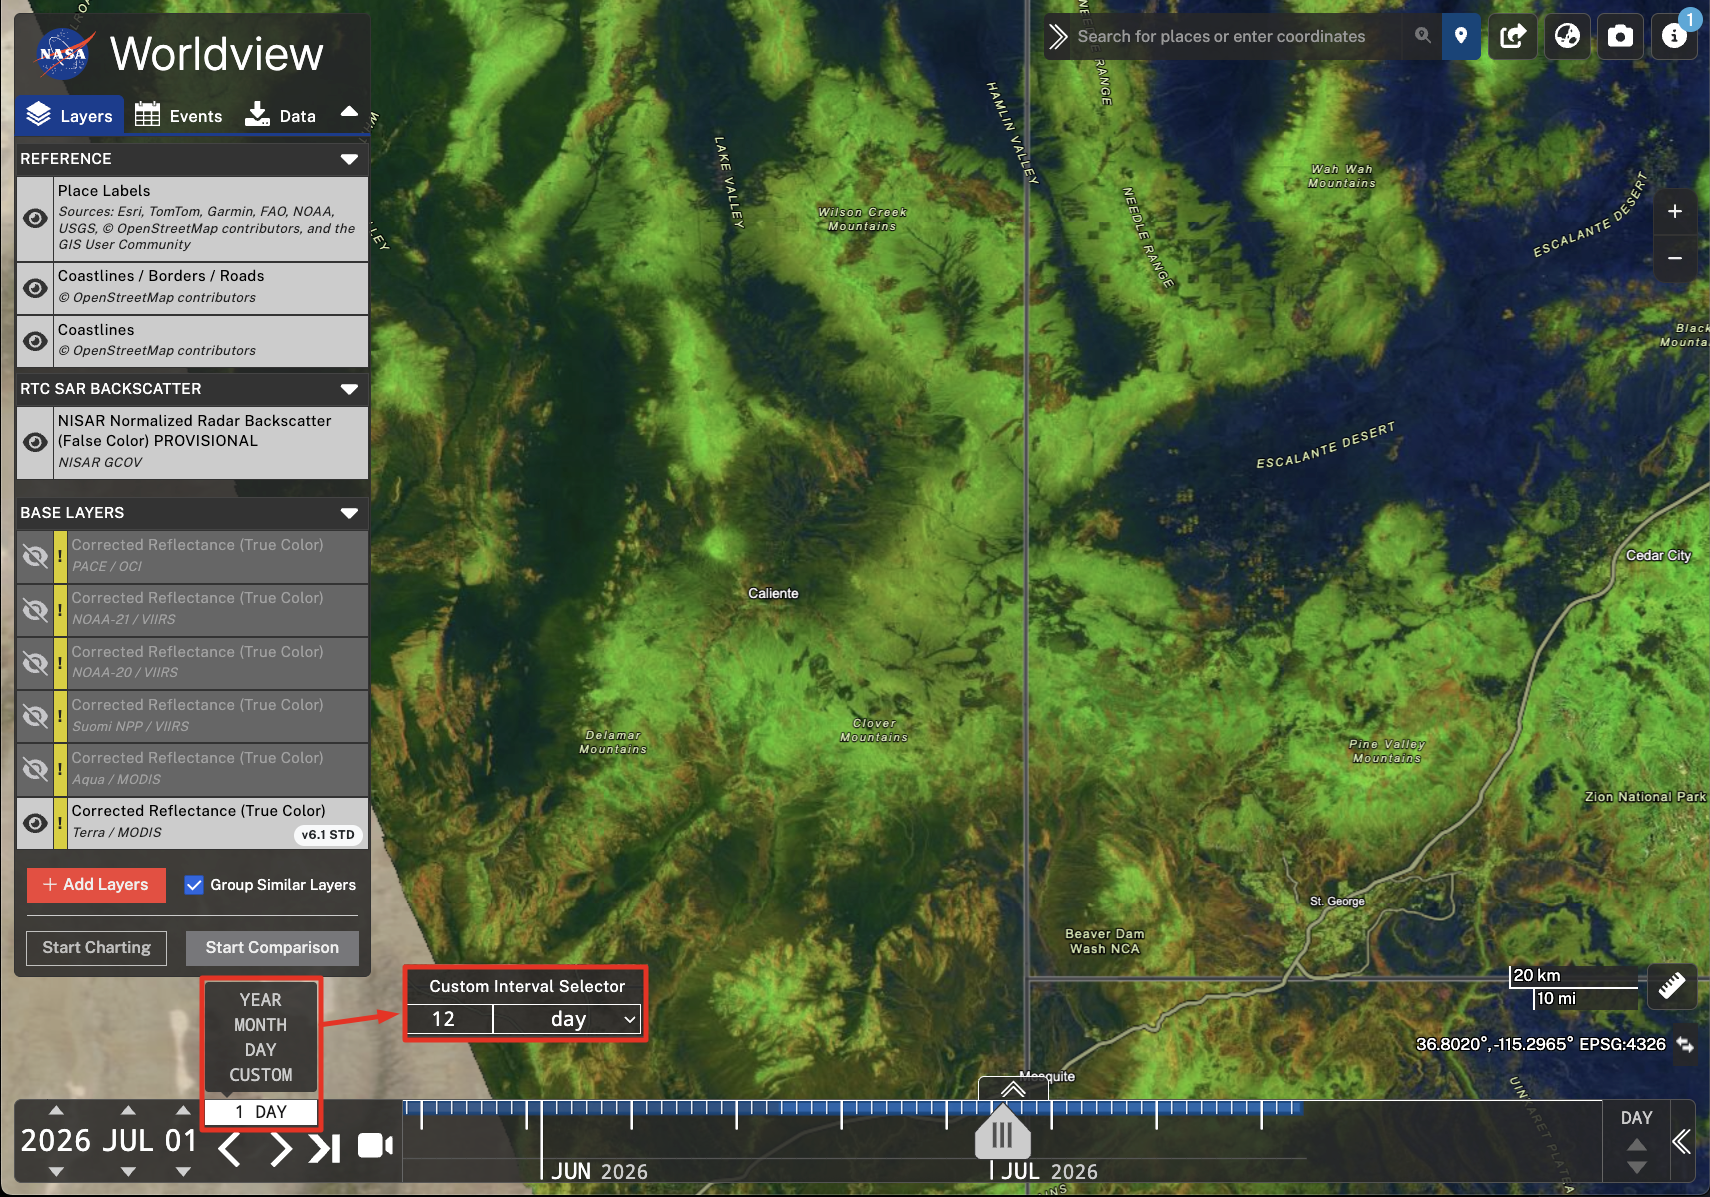Hide the Coastlines / Borders / Roads layer
Viewport: 1710px width, 1197px height.
click(x=35, y=288)
